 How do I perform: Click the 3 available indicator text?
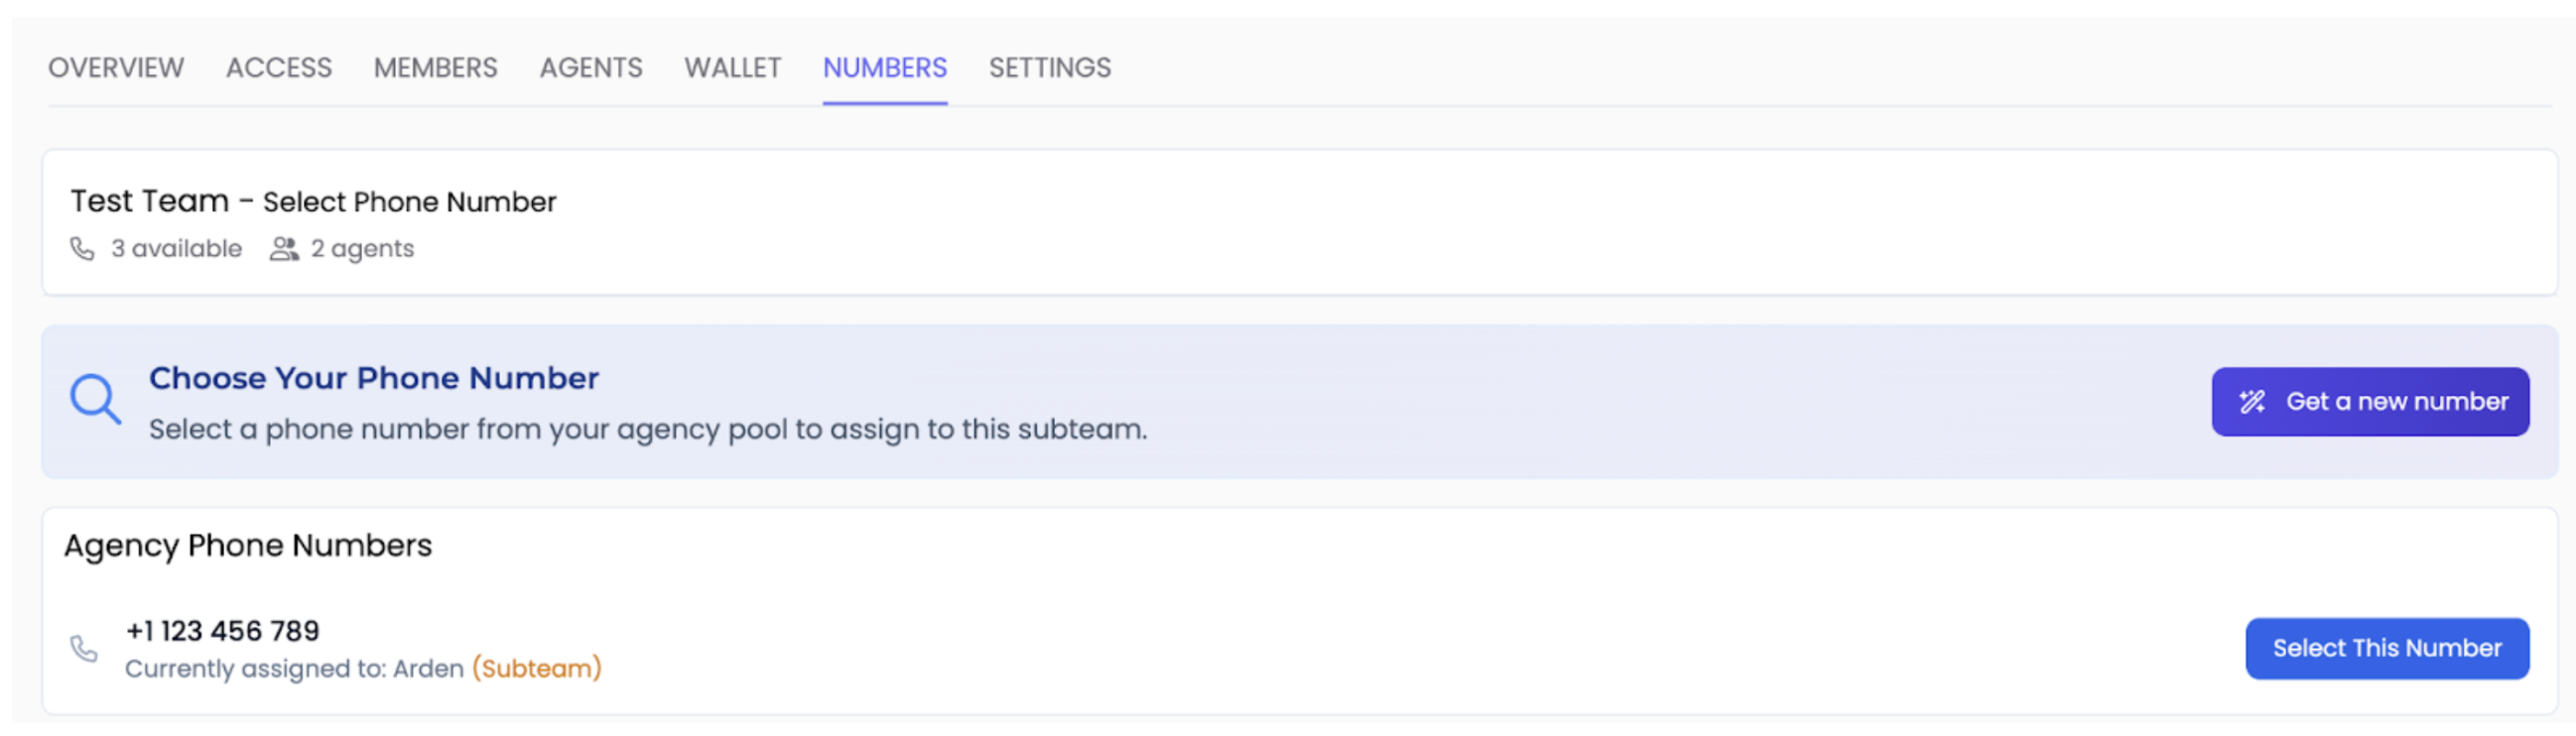[x=175, y=248]
